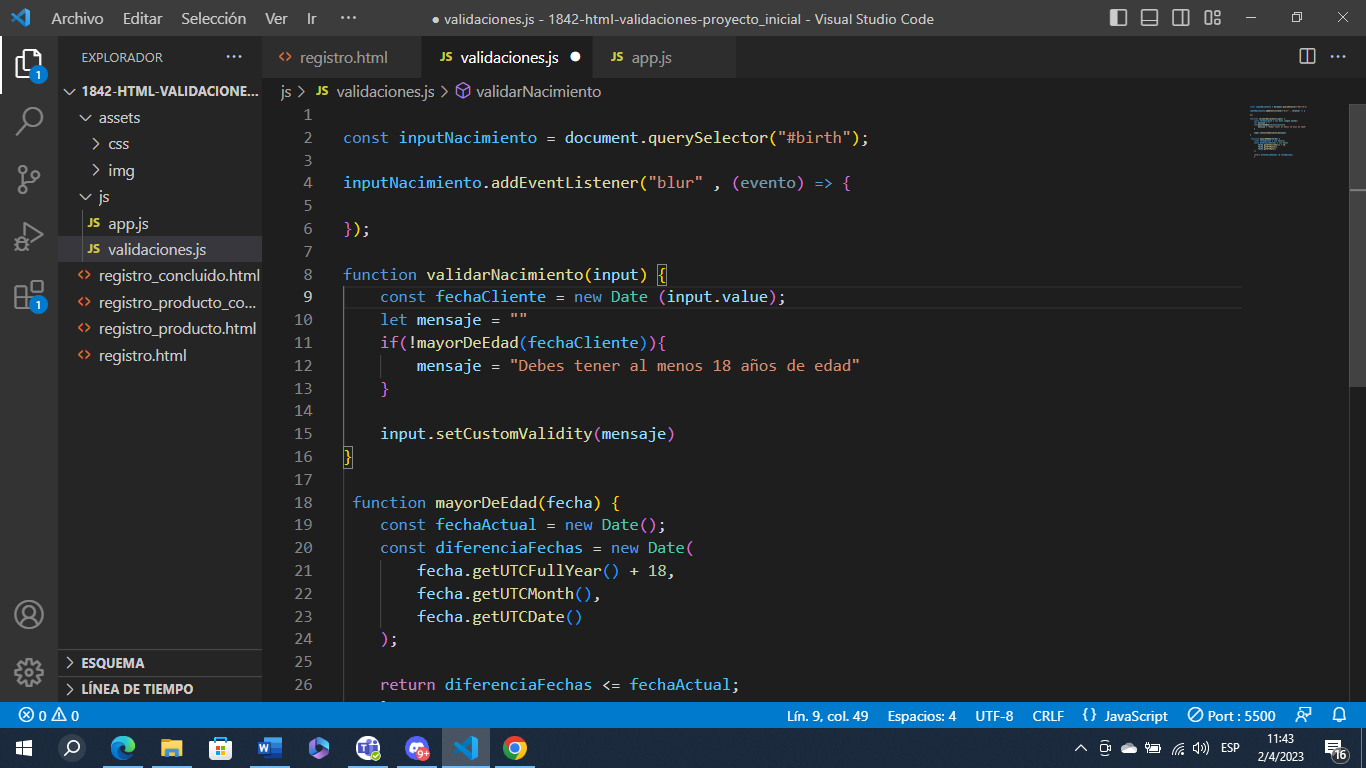Collapse the js folder in explorer
Screen dimensions: 1366x768
click(x=160, y=197)
